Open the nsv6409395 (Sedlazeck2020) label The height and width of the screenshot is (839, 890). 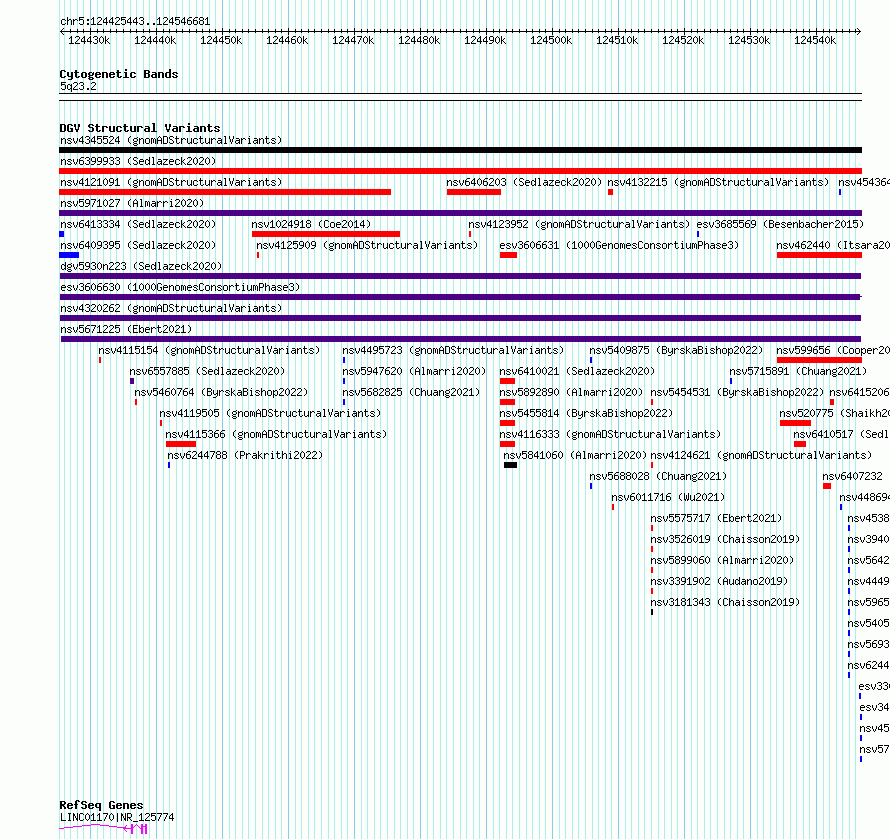coord(138,245)
